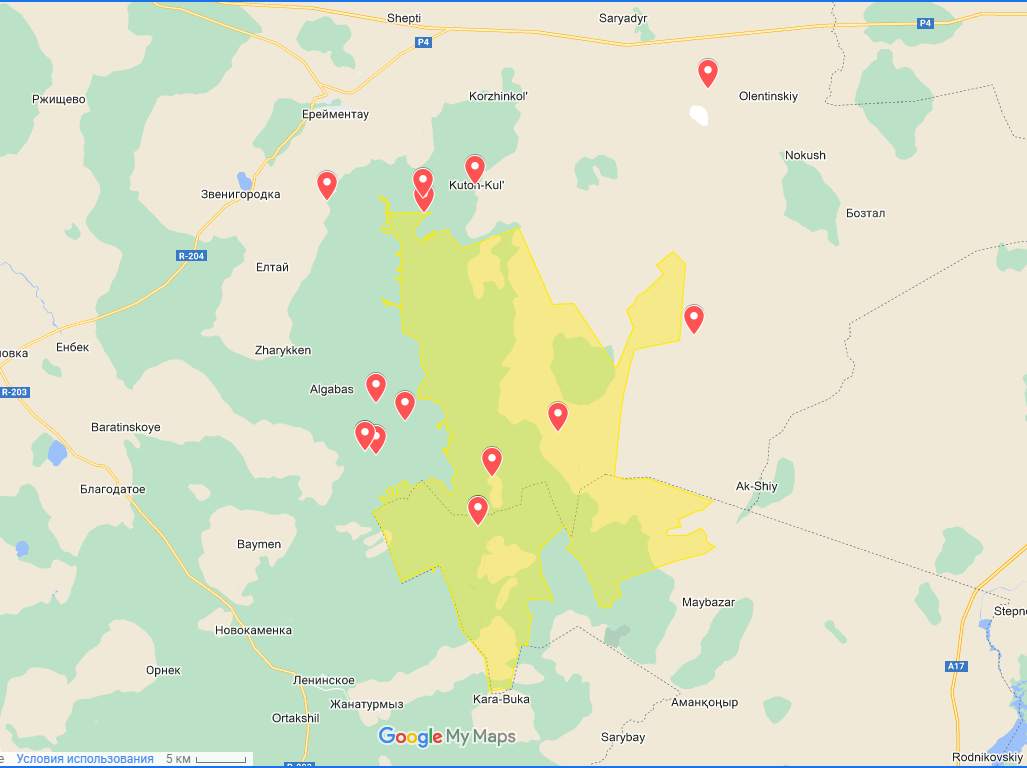The height and width of the screenshot is (768, 1027).
Task: Click the Ленинское label
Action: 324,680
